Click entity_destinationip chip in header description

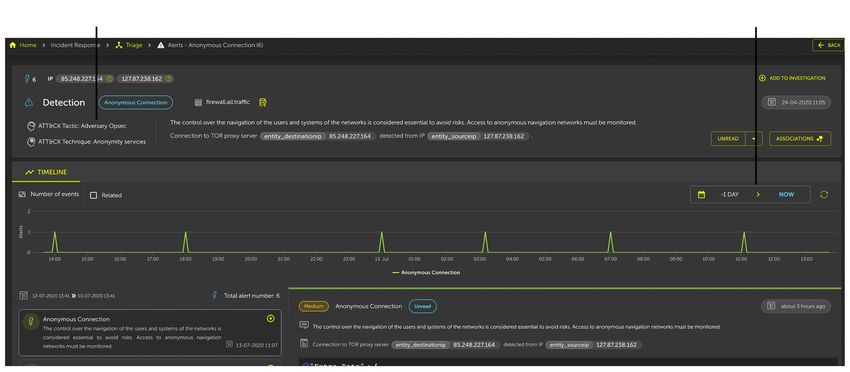293,136
